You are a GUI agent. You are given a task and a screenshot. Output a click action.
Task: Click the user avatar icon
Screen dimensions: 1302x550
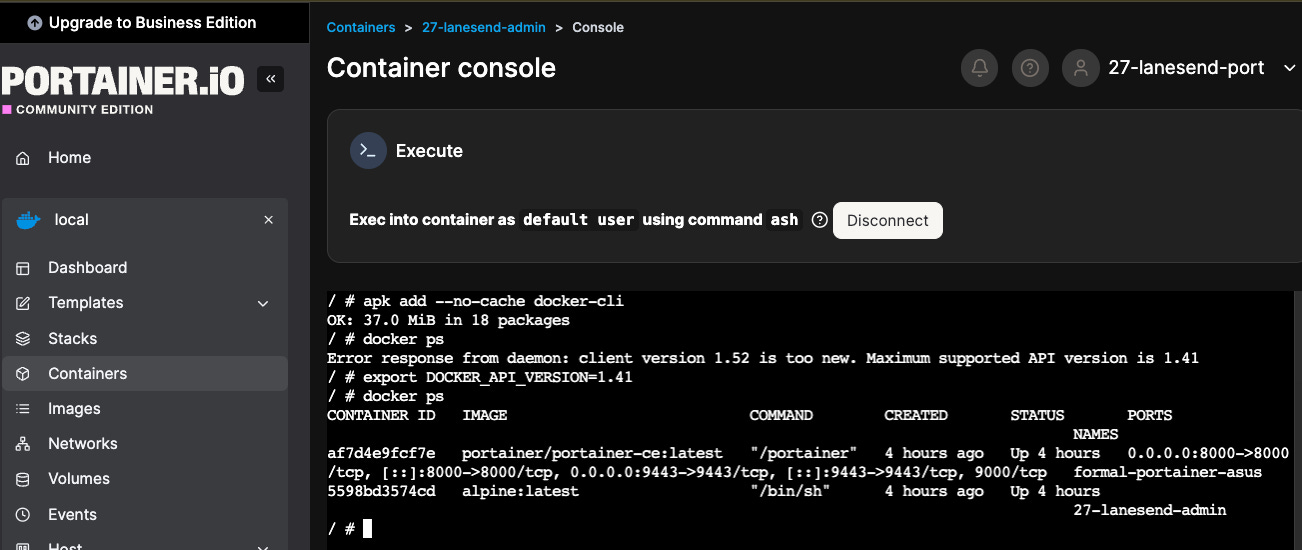(1080, 68)
